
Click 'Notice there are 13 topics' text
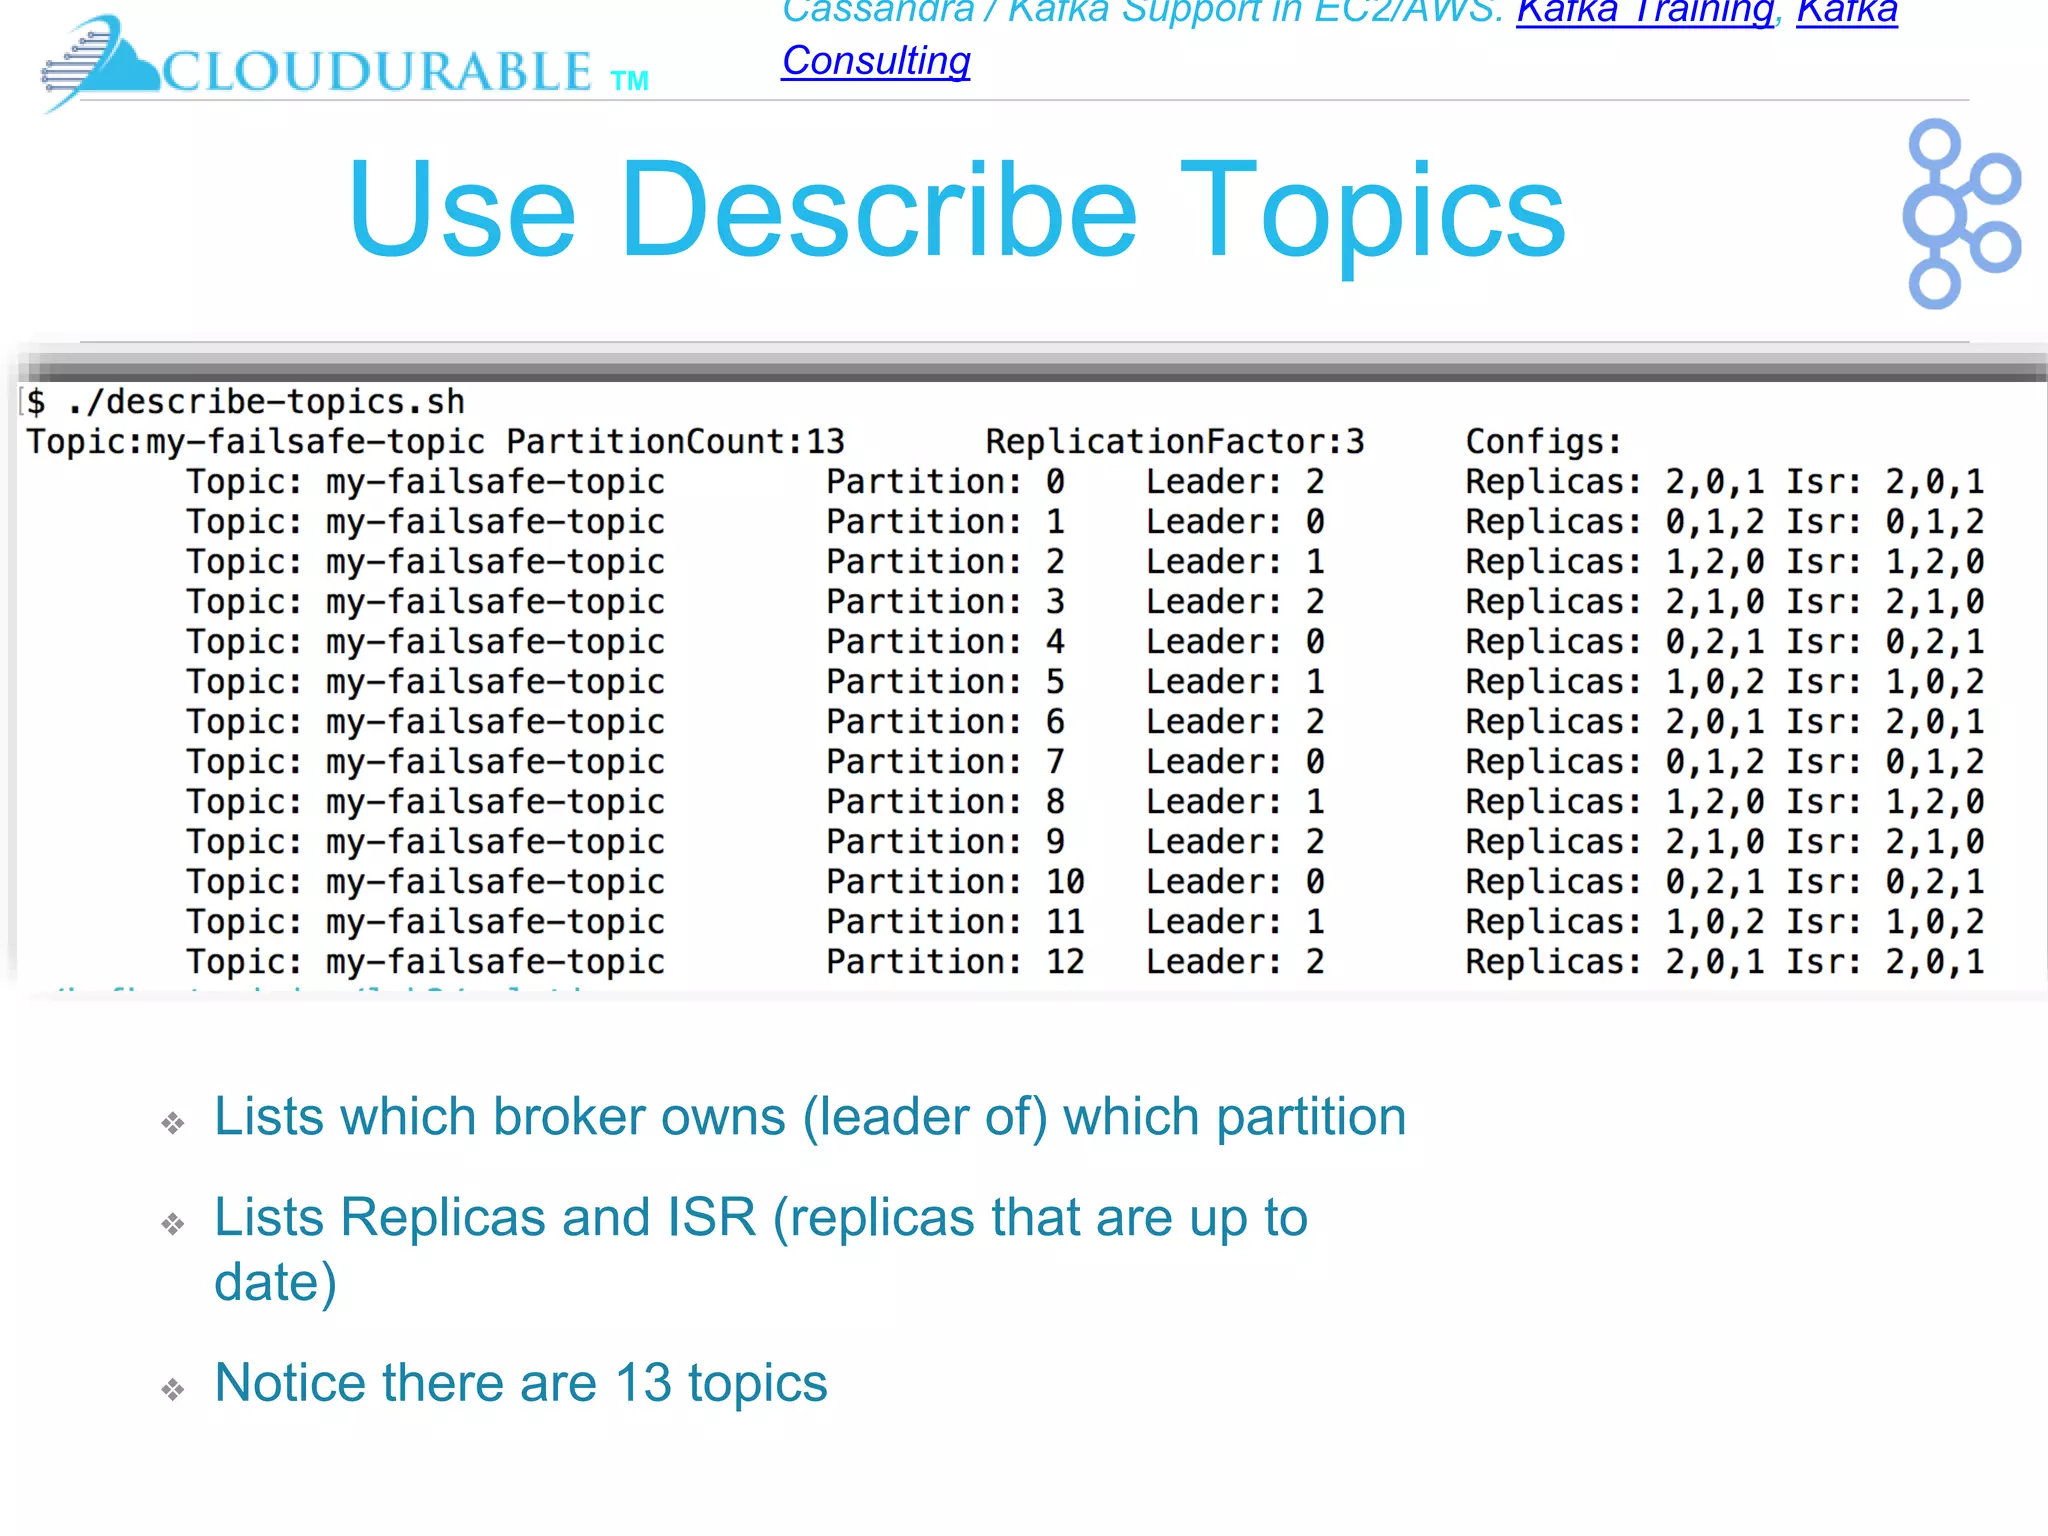tap(521, 1383)
